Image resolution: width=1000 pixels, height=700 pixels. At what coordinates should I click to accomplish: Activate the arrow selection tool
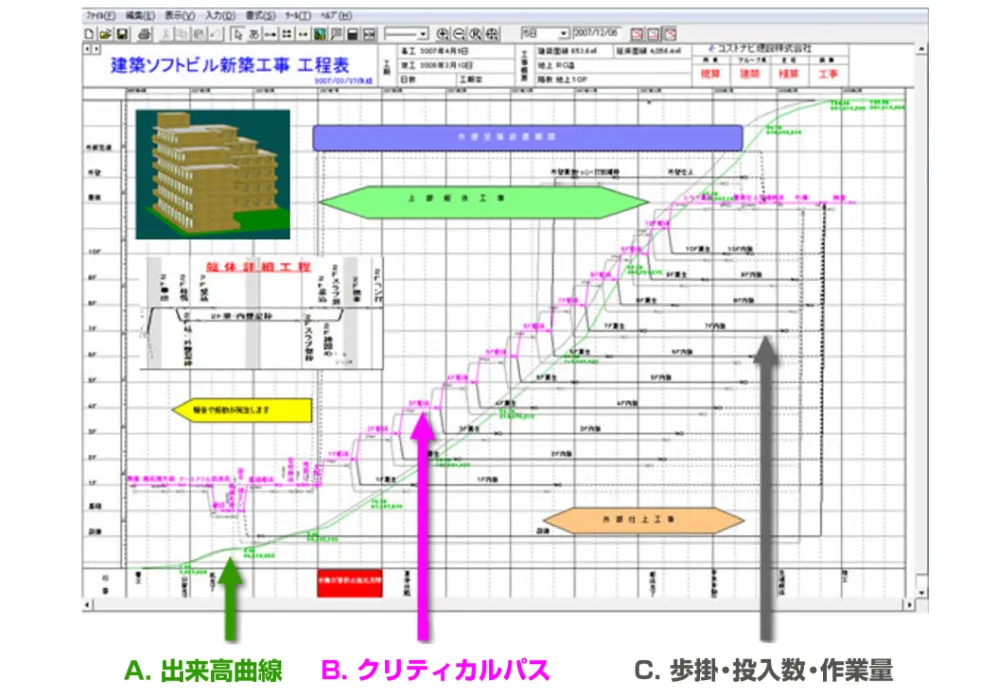(x=237, y=31)
